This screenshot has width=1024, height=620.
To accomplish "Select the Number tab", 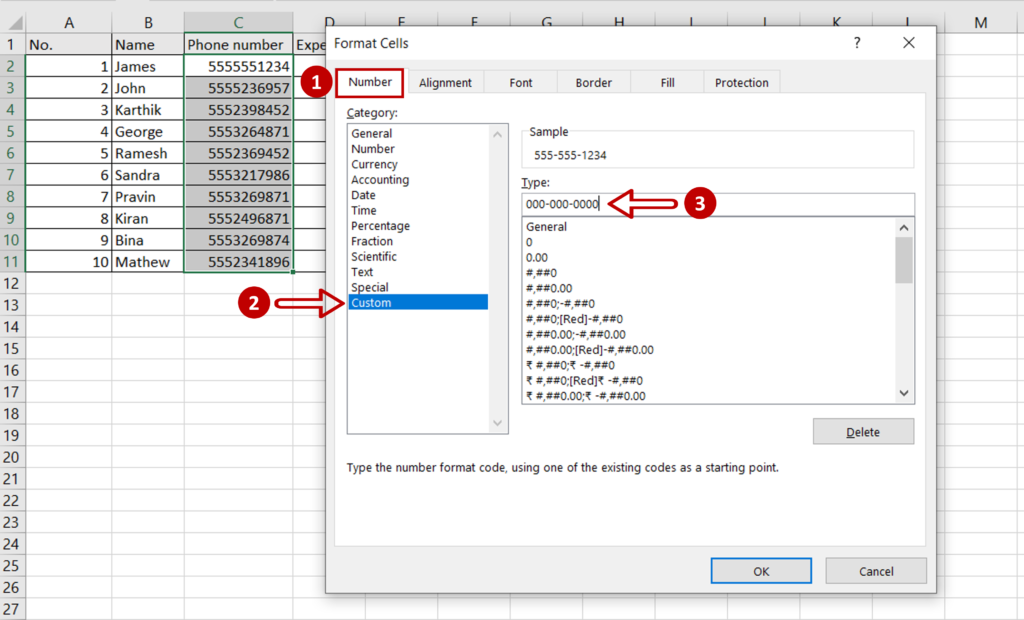I will (369, 82).
